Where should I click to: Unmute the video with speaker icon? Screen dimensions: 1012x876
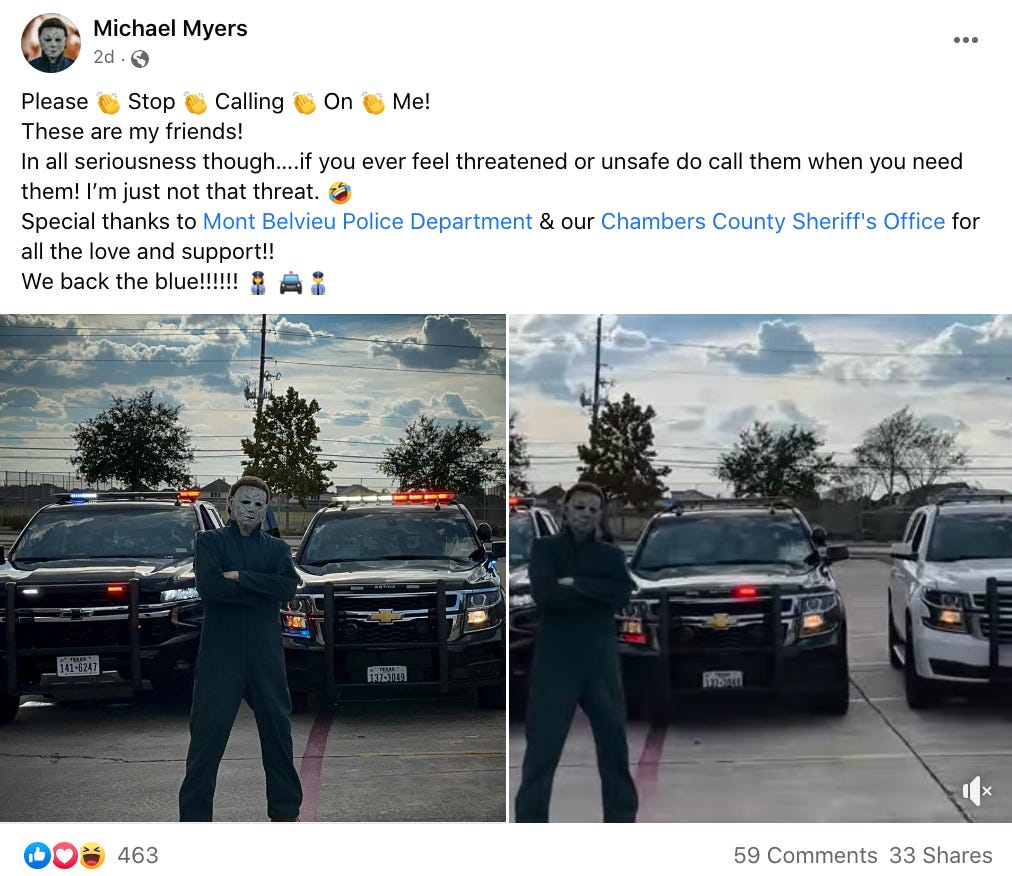point(977,790)
